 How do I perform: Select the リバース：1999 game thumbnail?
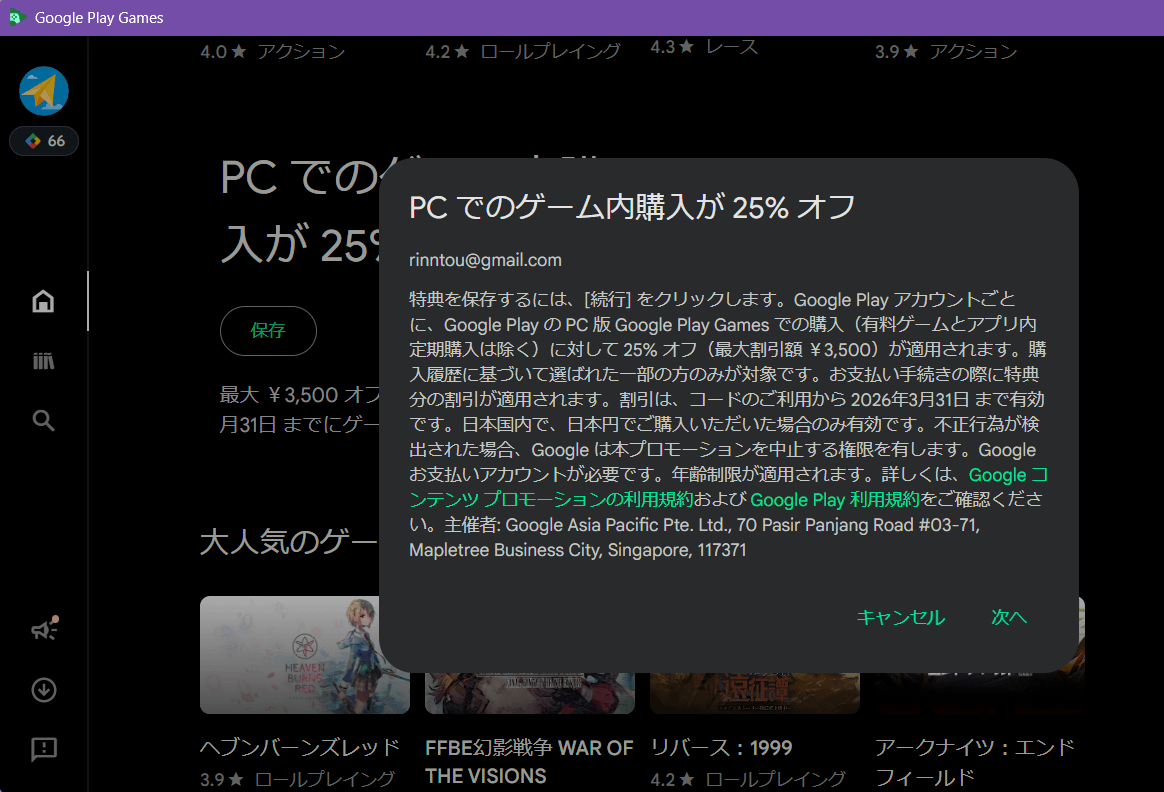click(754, 694)
